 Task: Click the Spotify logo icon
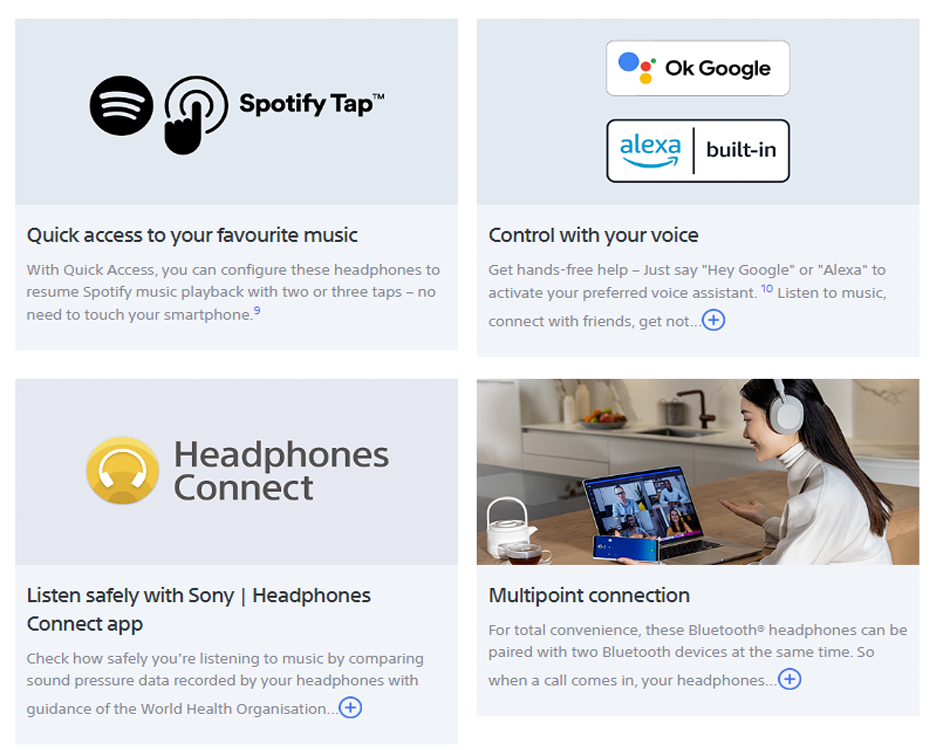pos(121,105)
